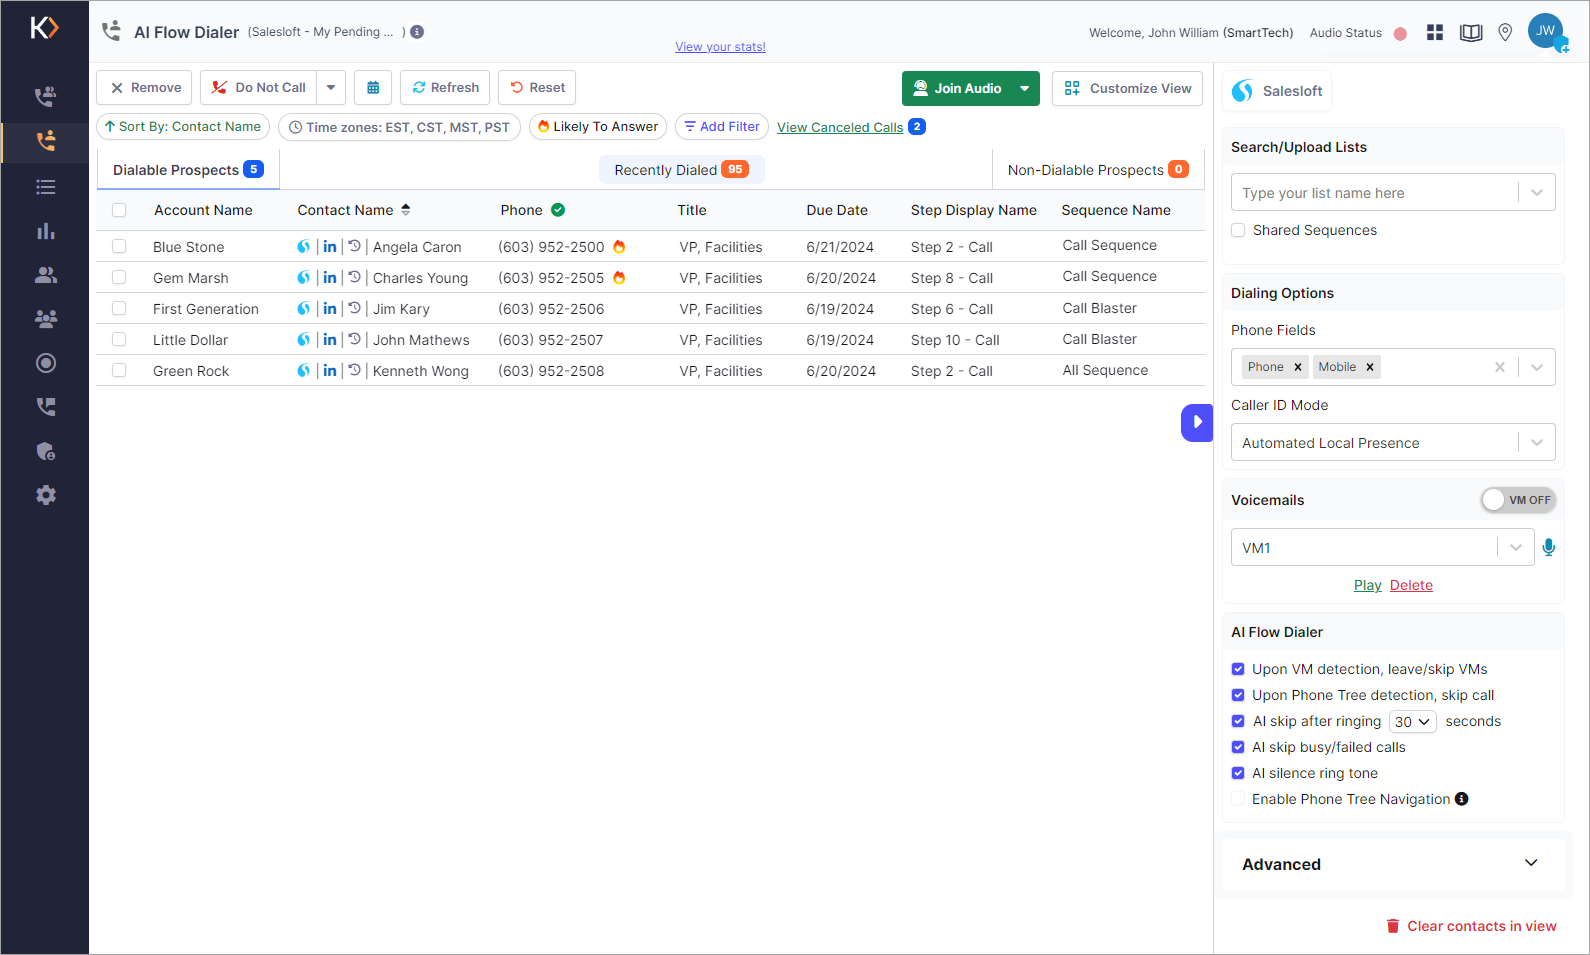Open the Do Not Call dropdown arrow

click(331, 88)
